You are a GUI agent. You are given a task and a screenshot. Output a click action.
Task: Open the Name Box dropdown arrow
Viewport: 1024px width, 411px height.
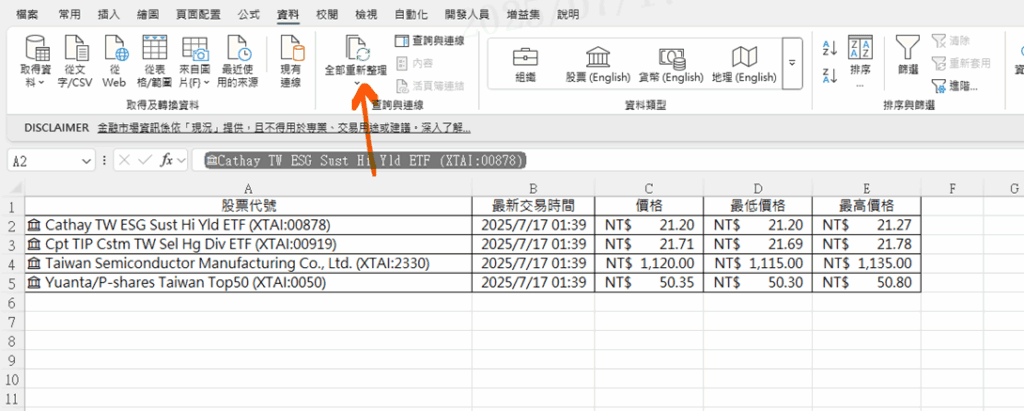[87, 160]
